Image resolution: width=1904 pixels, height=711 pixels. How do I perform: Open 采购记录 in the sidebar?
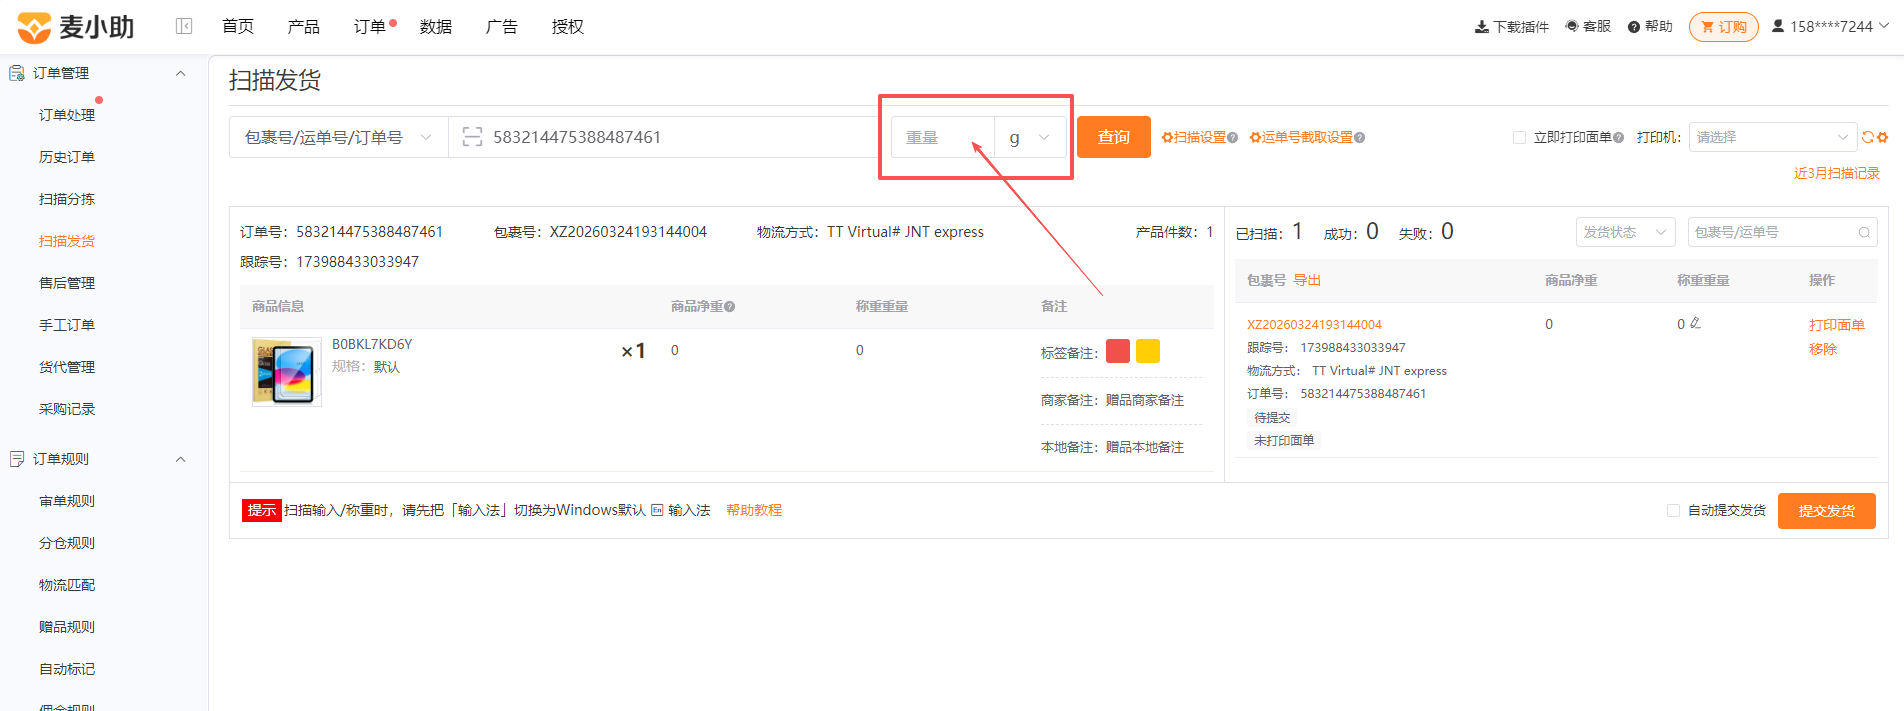pyautogui.click(x=67, y=409)
